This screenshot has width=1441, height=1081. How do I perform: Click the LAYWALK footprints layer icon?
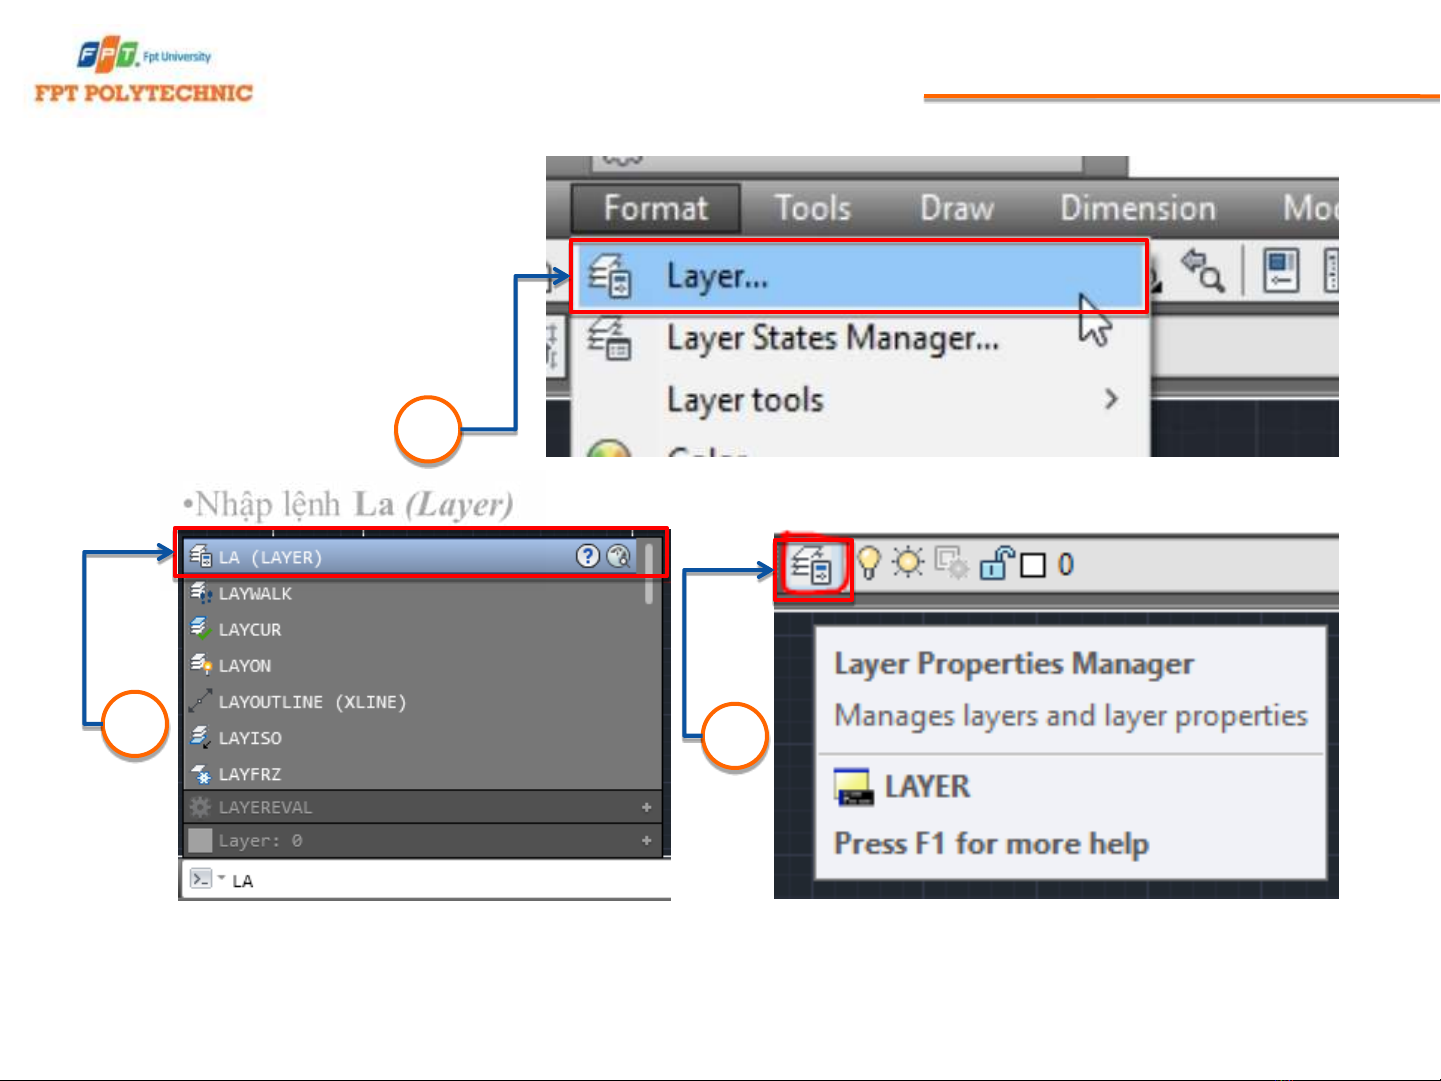click(x=201, y=593)
